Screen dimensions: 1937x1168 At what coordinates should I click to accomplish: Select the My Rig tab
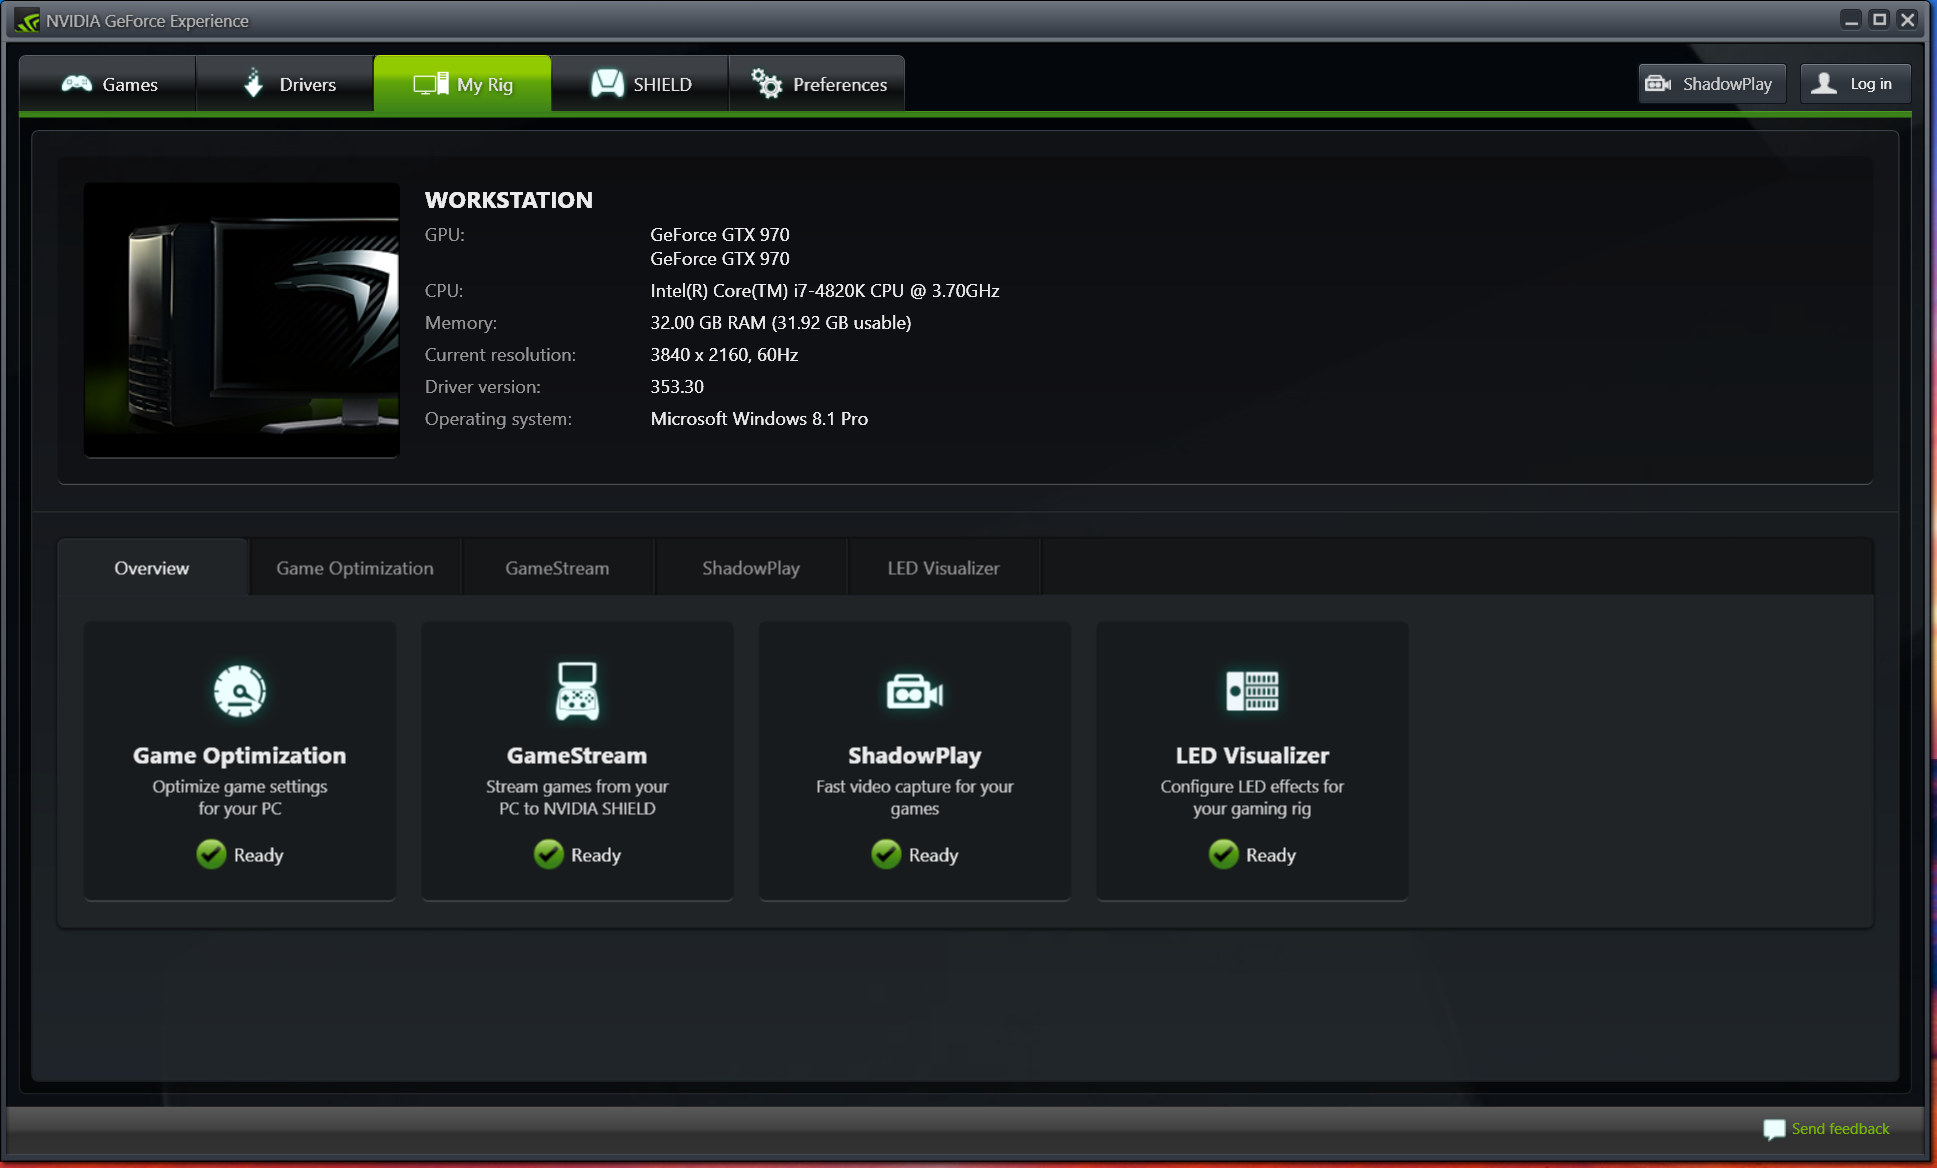click(462, 84)
